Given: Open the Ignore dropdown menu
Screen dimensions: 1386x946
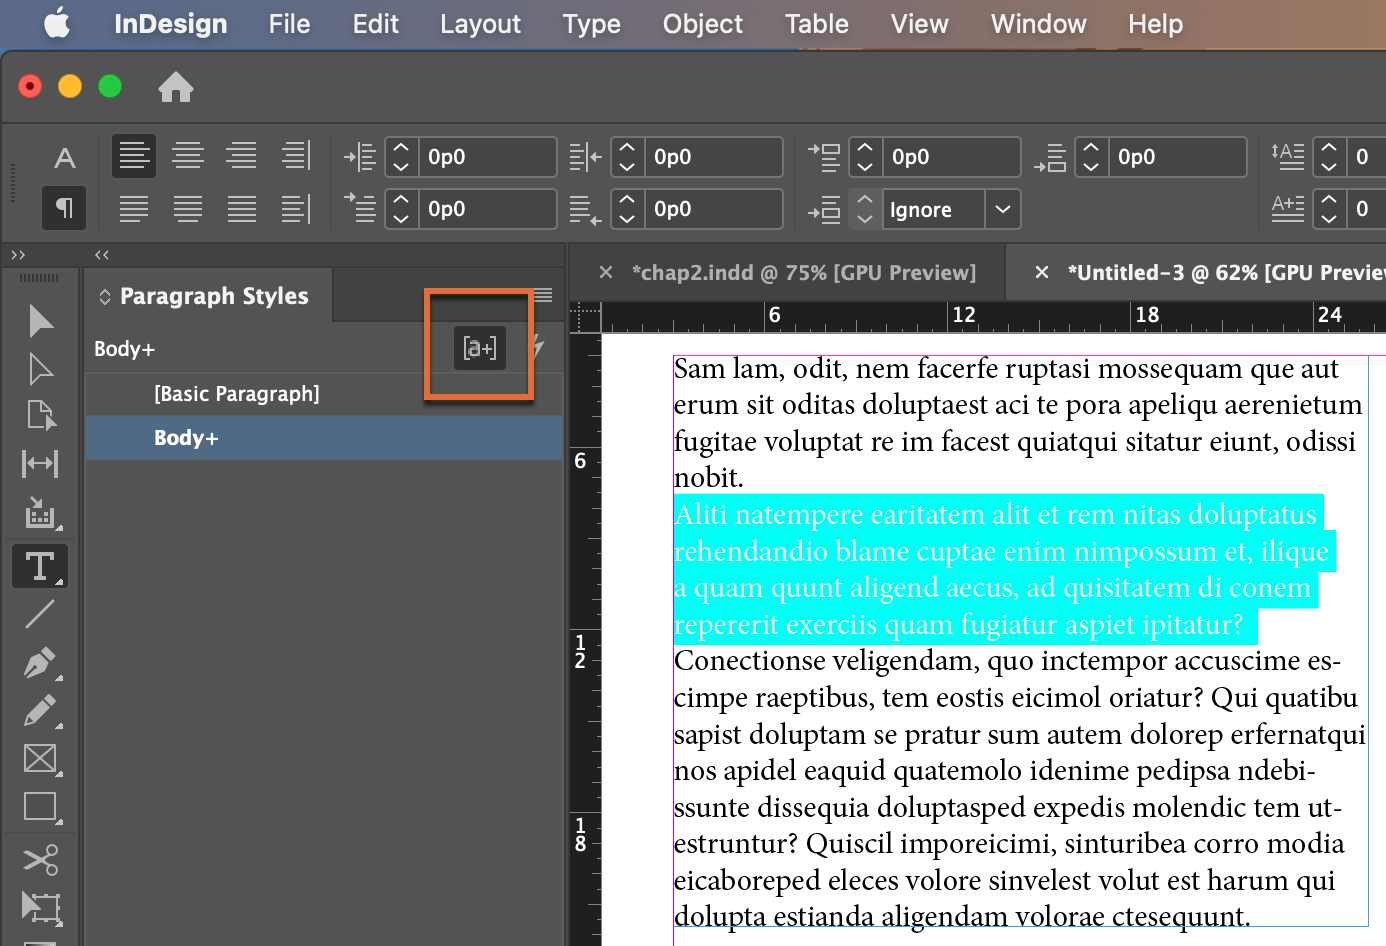Looking at the screenshot, I should (1005, 208).
